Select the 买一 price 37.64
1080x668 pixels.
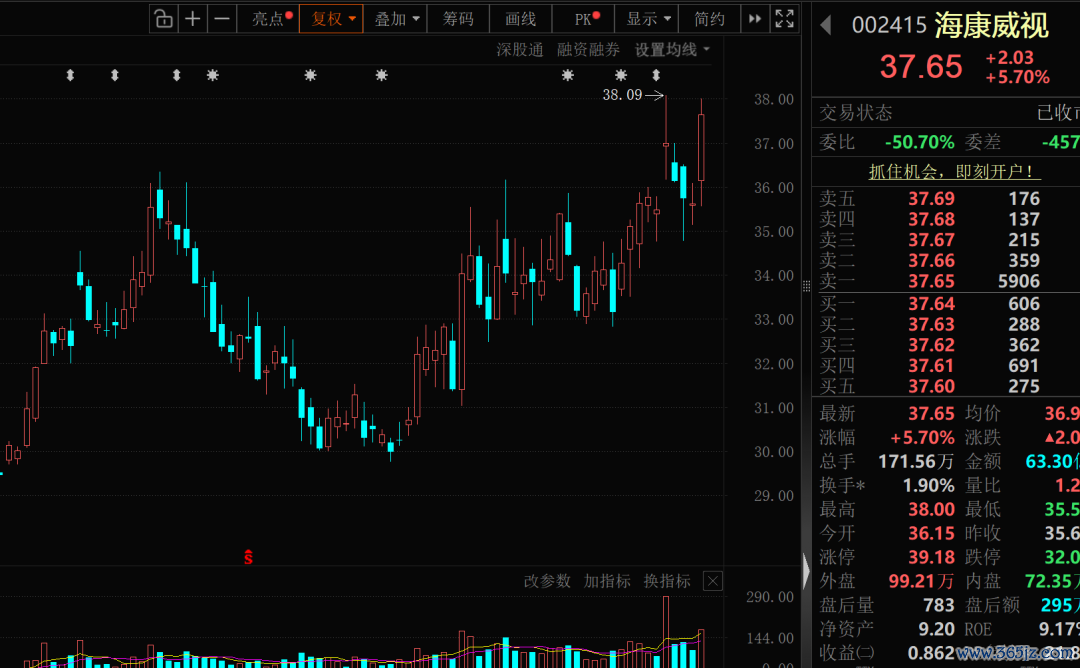tap(931, 304)
